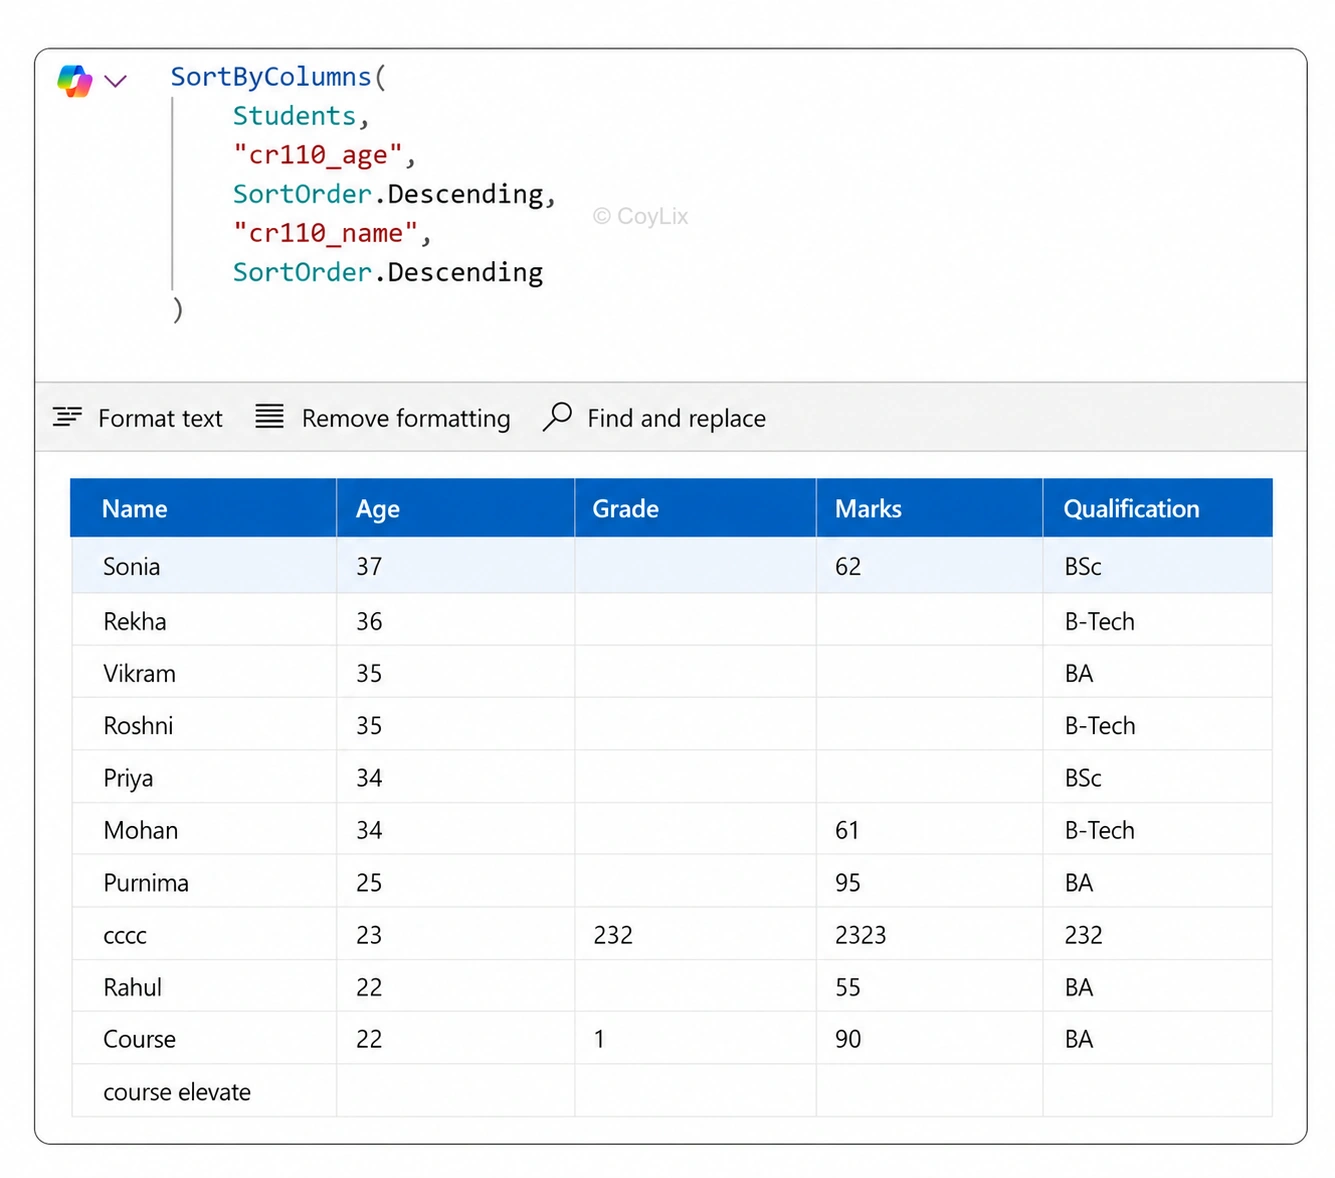Click age 23 in cccc row
1335x1178 pixels.
tap(369, 935)
